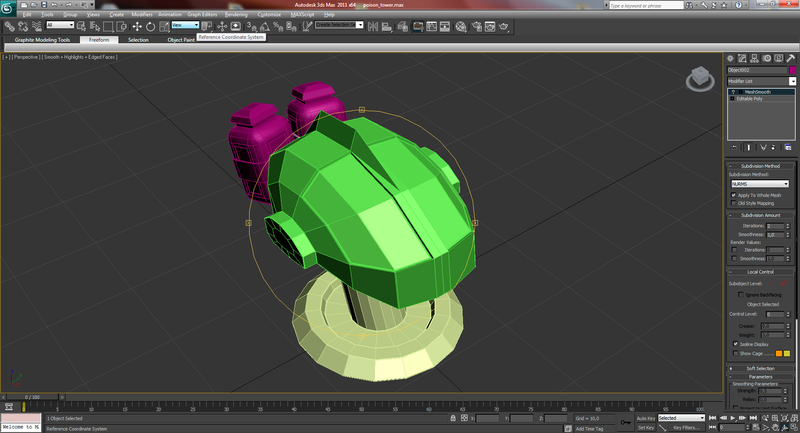Open the View reference coordinate system dropdown

point(185,25)
